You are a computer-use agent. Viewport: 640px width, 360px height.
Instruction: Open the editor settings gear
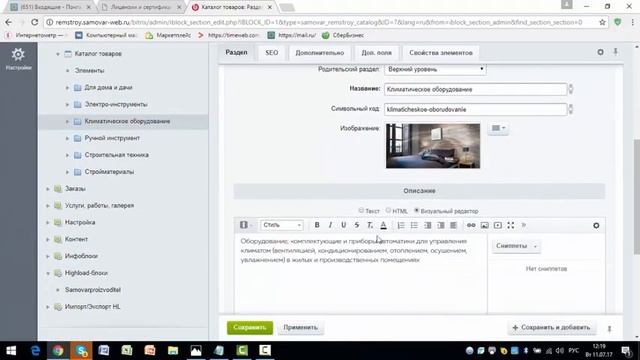[596, 225]
